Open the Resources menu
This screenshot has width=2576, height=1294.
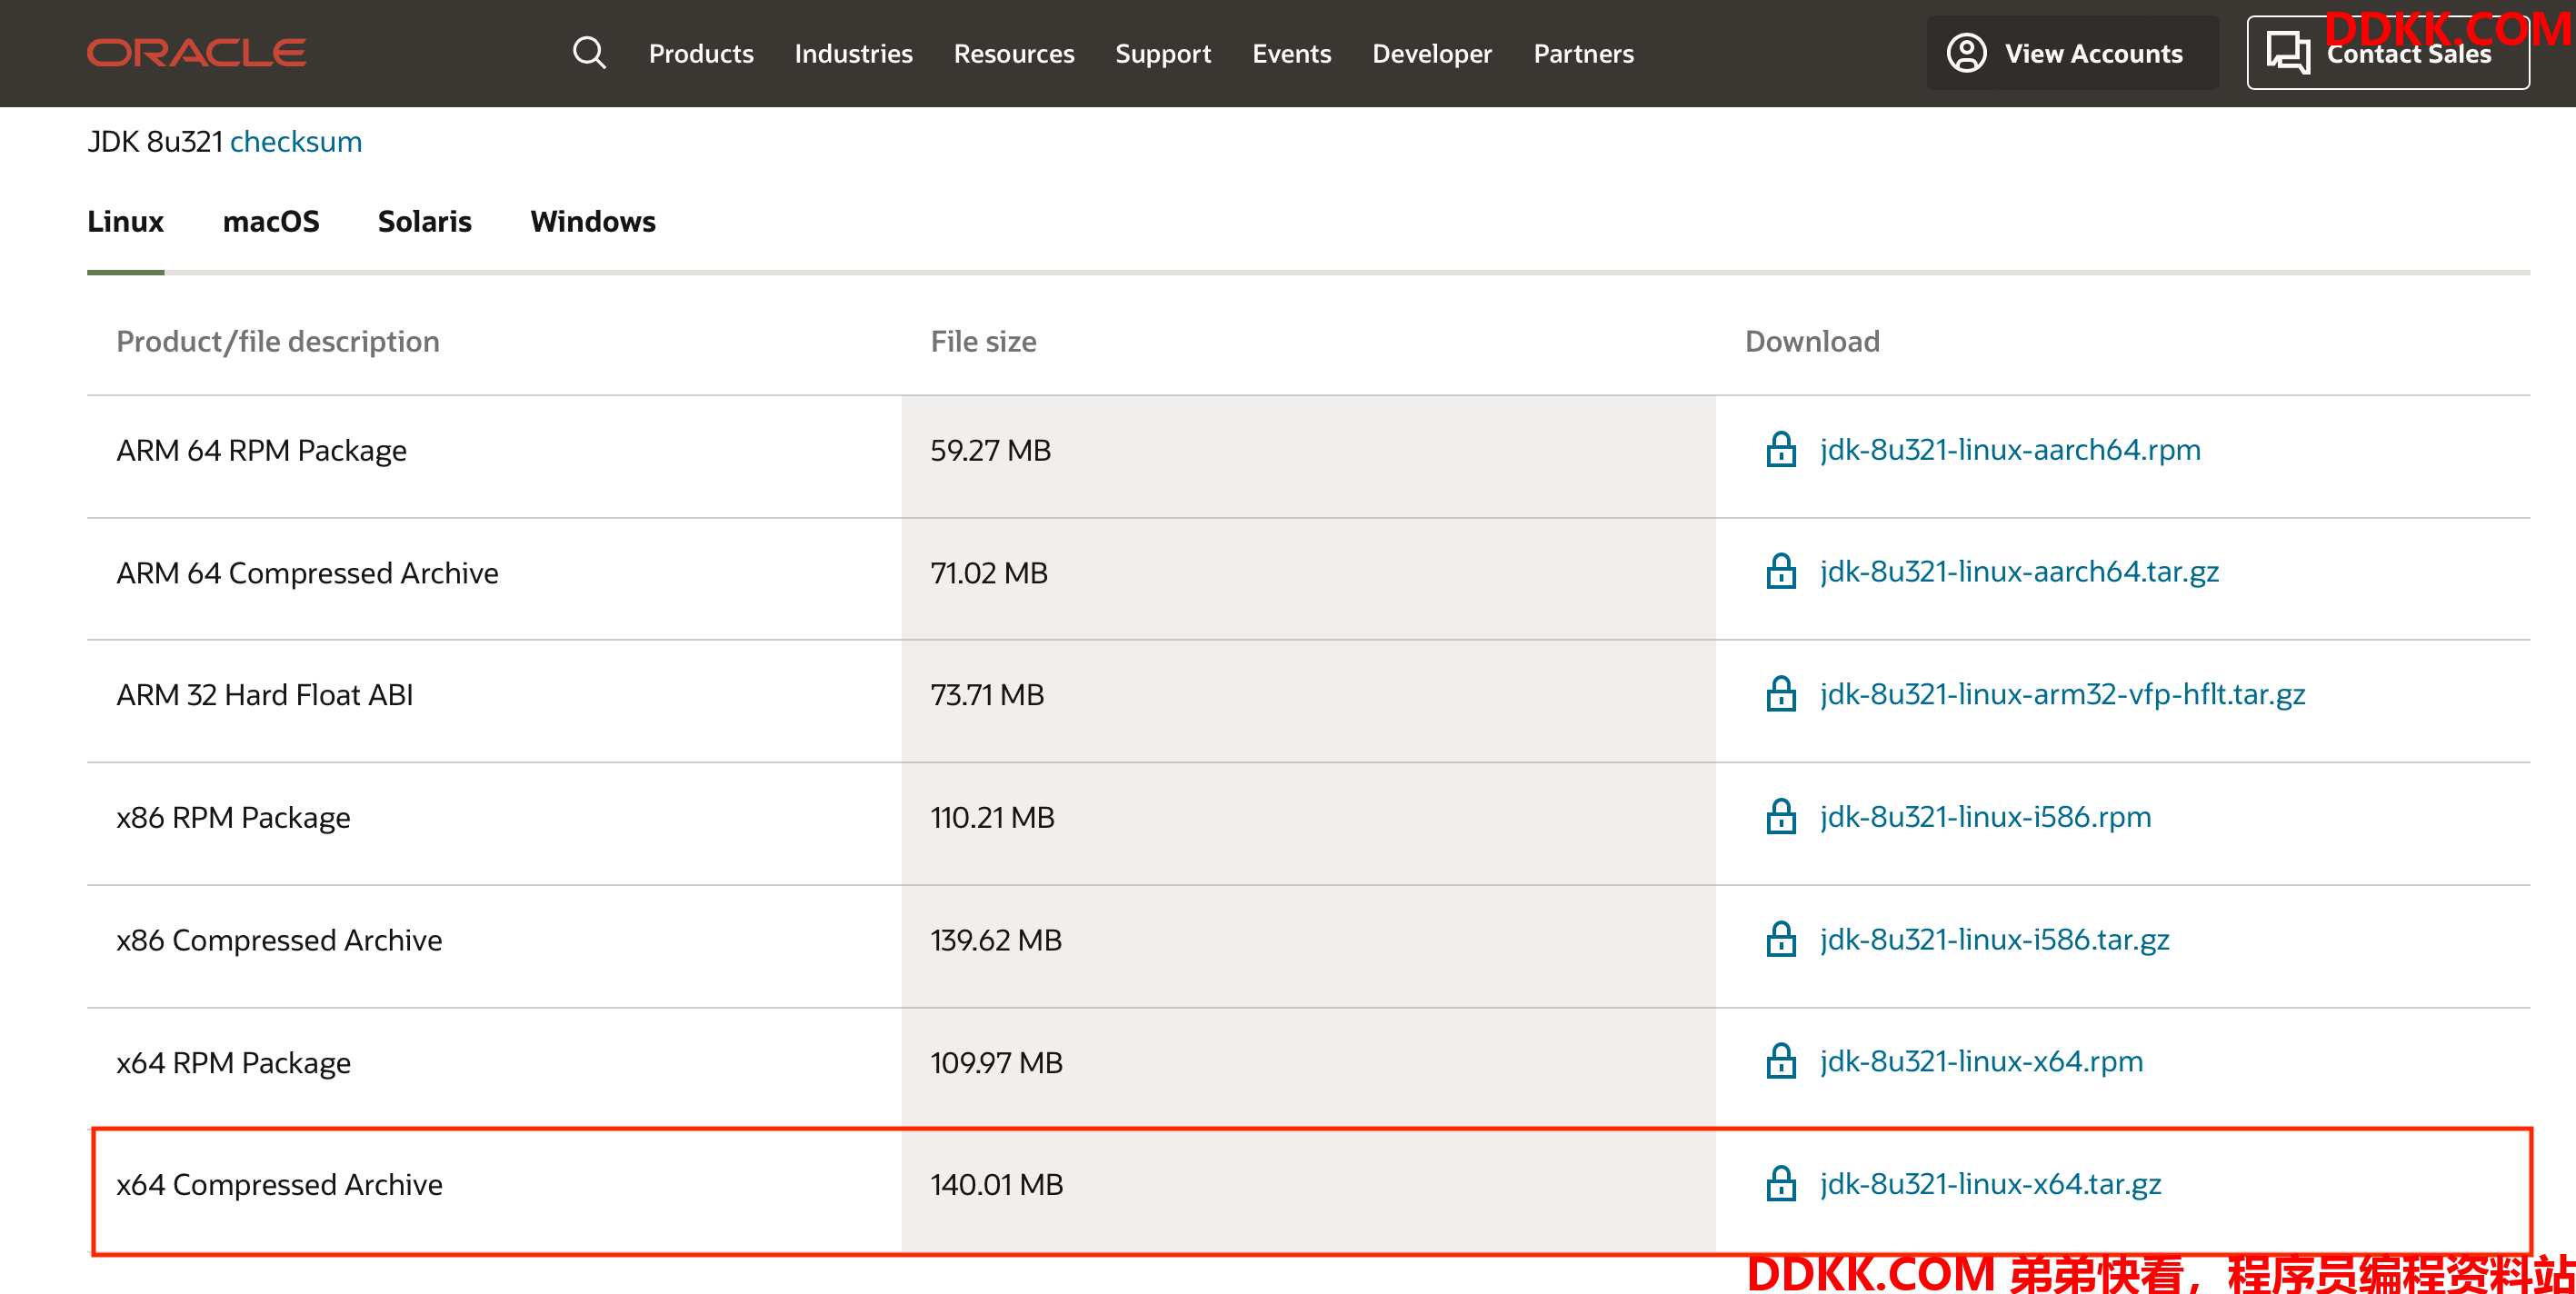(x=1014, y=53)
